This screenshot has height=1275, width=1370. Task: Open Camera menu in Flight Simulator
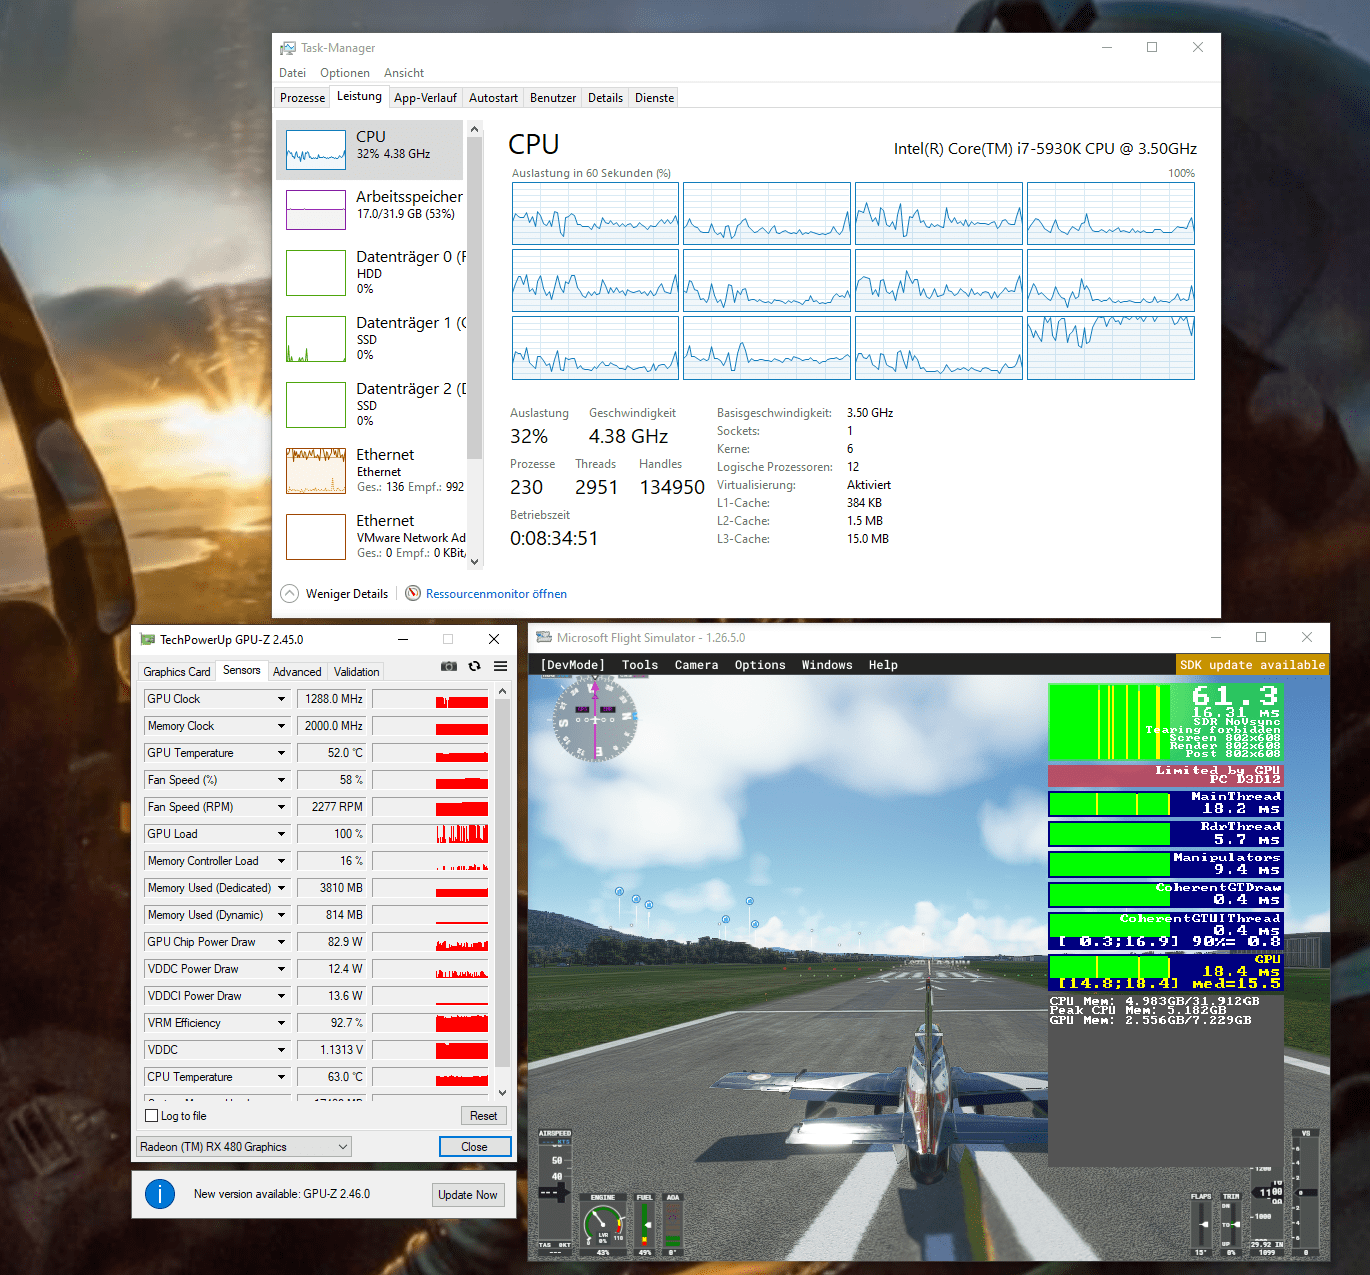[x=697, y=665]
